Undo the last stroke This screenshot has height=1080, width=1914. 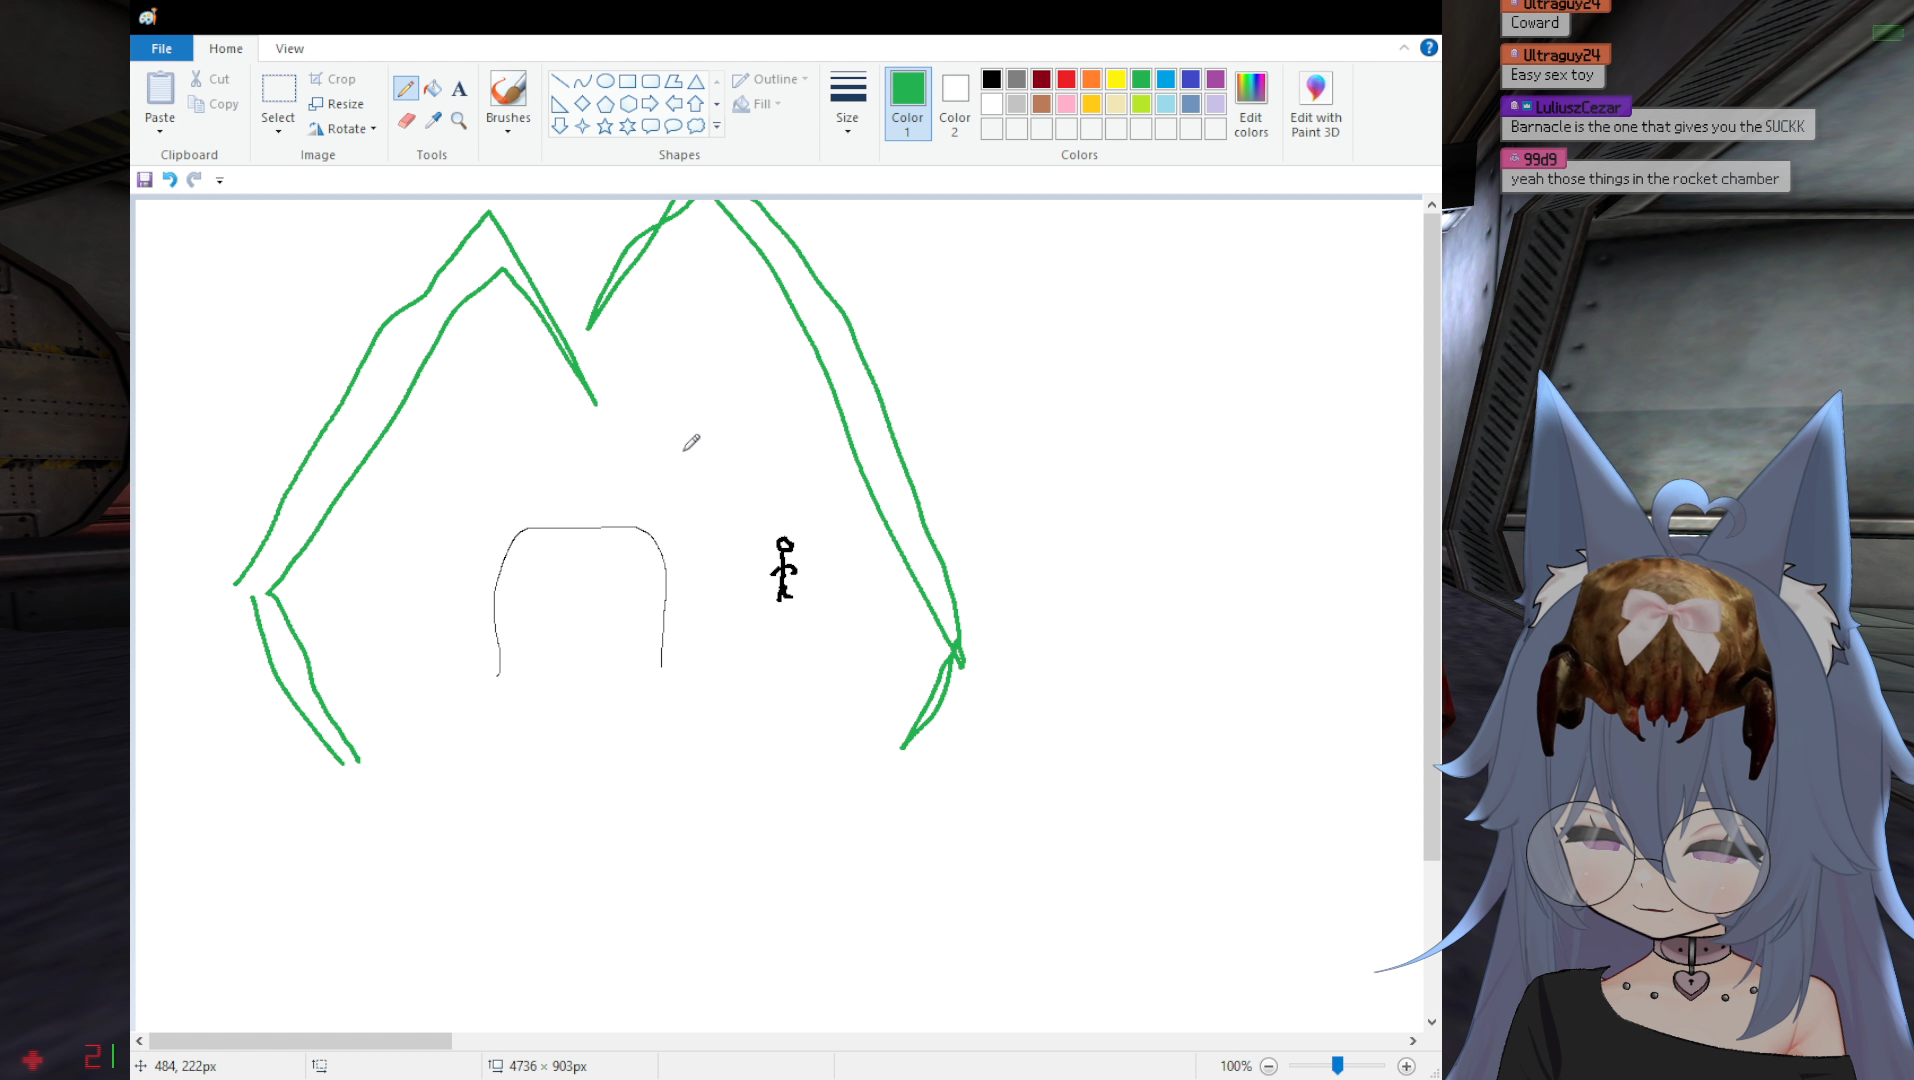170,180
